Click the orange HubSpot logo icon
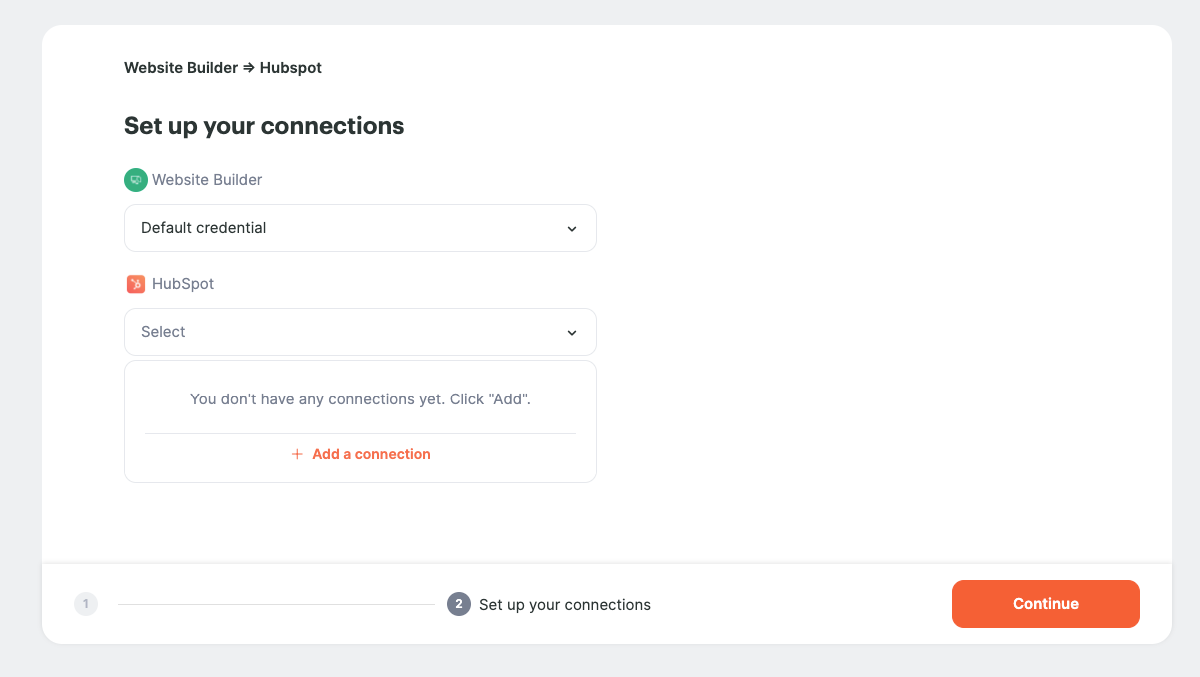This screenshot has width=1200, height=677. pyautogui.click(x=136, y=284)
